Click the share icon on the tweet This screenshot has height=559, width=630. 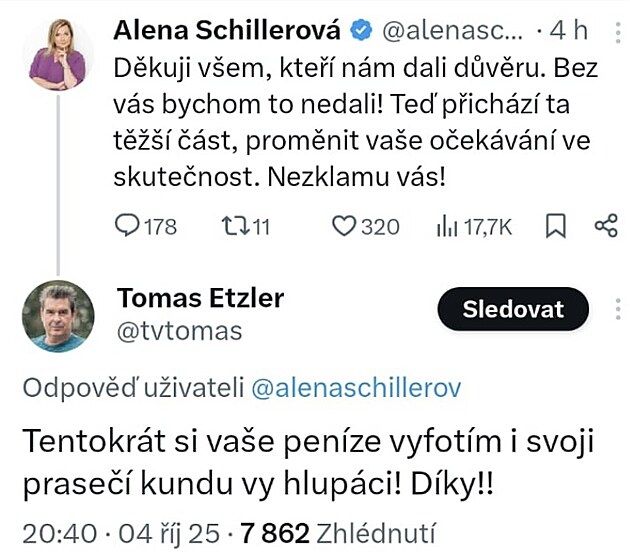click(605, 227)
